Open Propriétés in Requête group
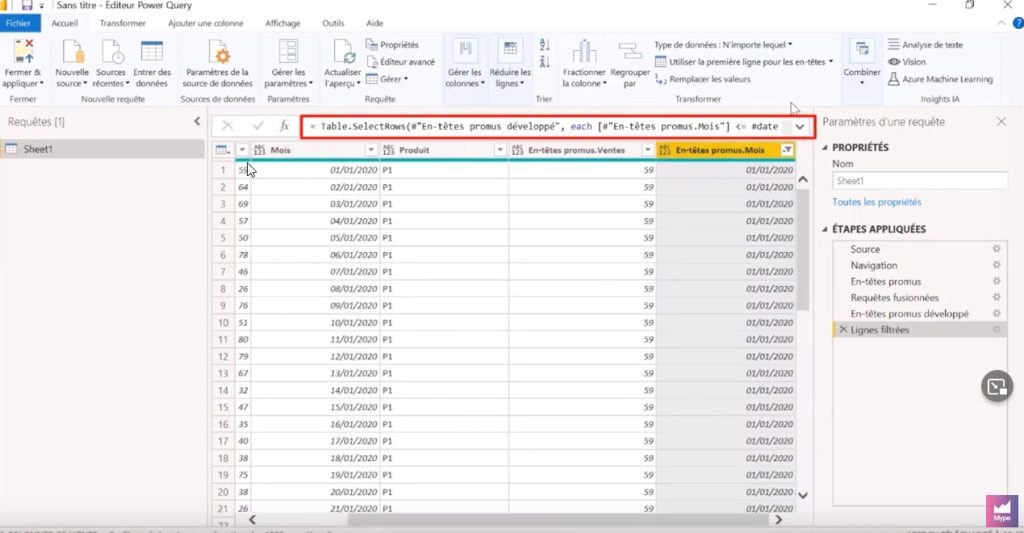The height and width of the screenshot is (533, 1024). [x=392, y=44]
